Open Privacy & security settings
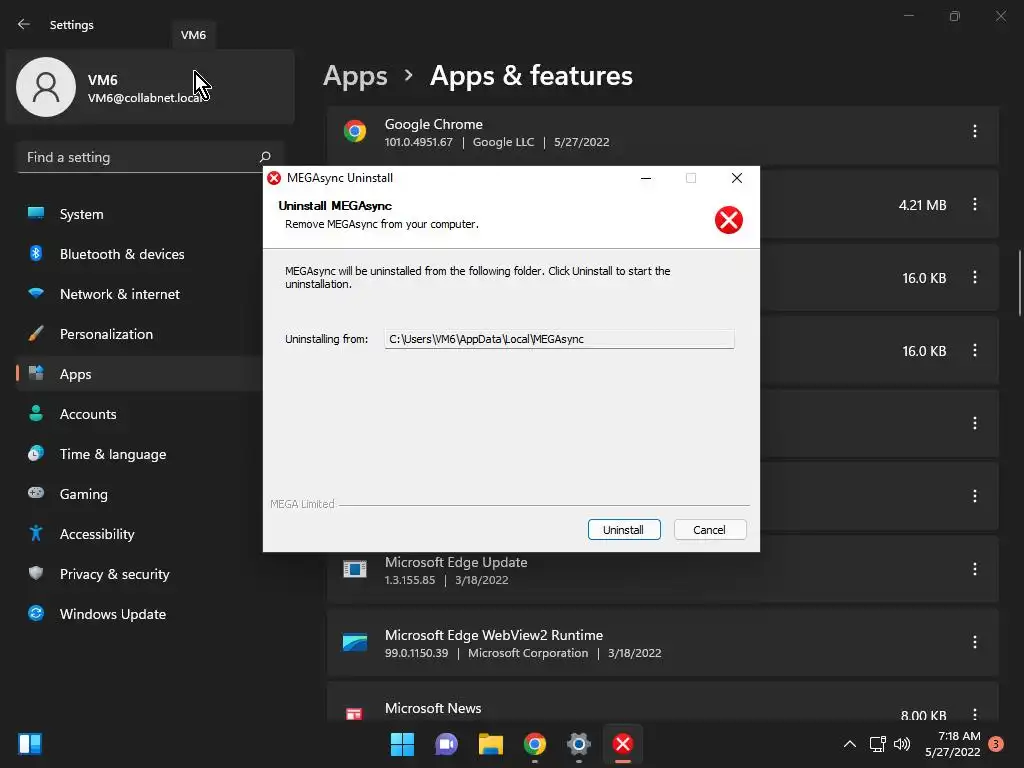The image size is (1024, 768). pyautogui.click(x=139, y=574)
